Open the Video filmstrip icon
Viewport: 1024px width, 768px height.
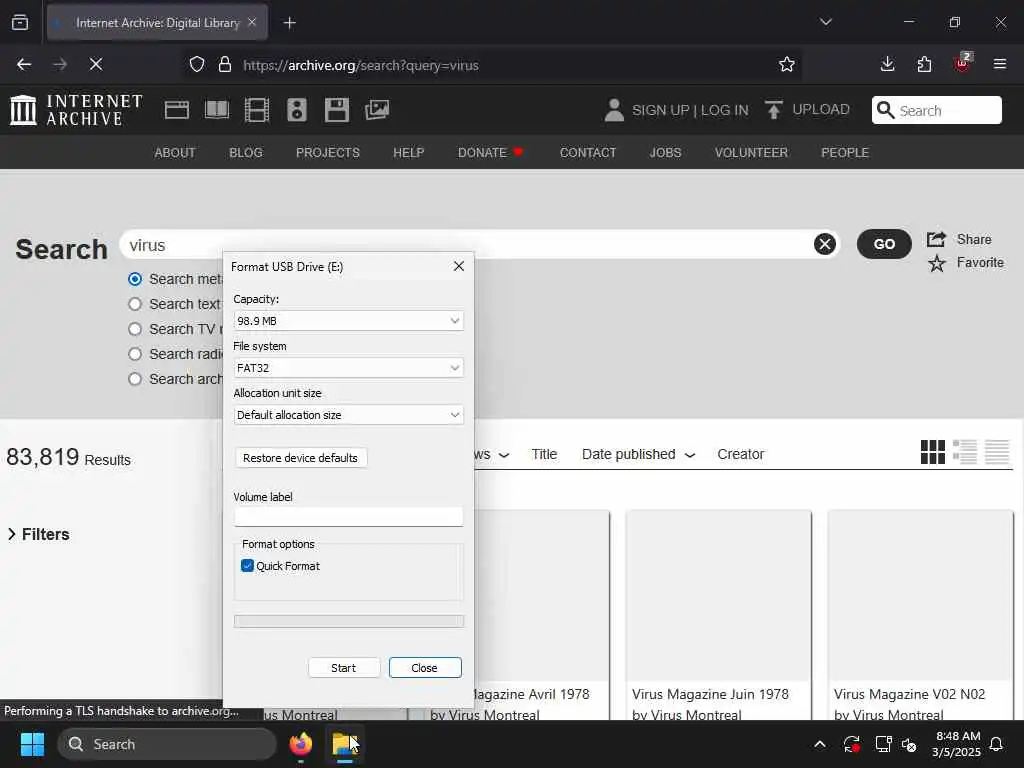[257, 110]
